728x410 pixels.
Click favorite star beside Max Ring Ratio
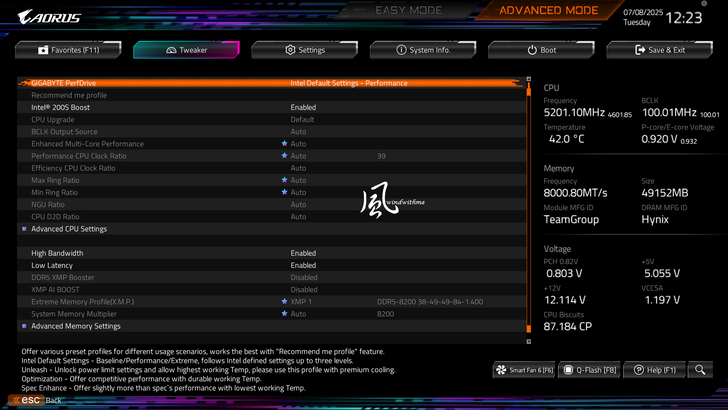(284, 180)
